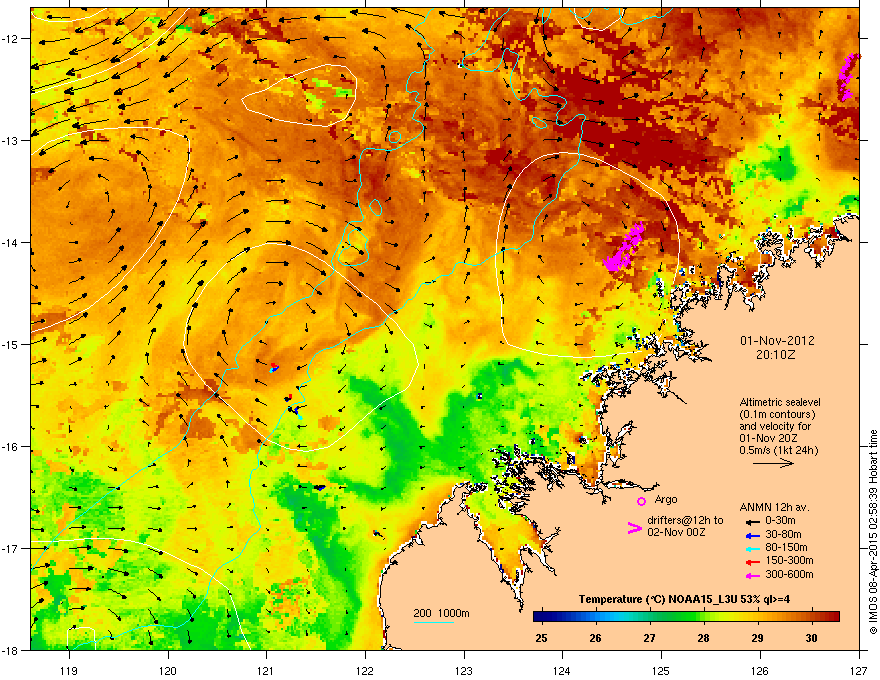Click the latitude axis label '-15'
The height and width of the screenshot is (680, 880).
pyautogui.click(x=10, y=344)
